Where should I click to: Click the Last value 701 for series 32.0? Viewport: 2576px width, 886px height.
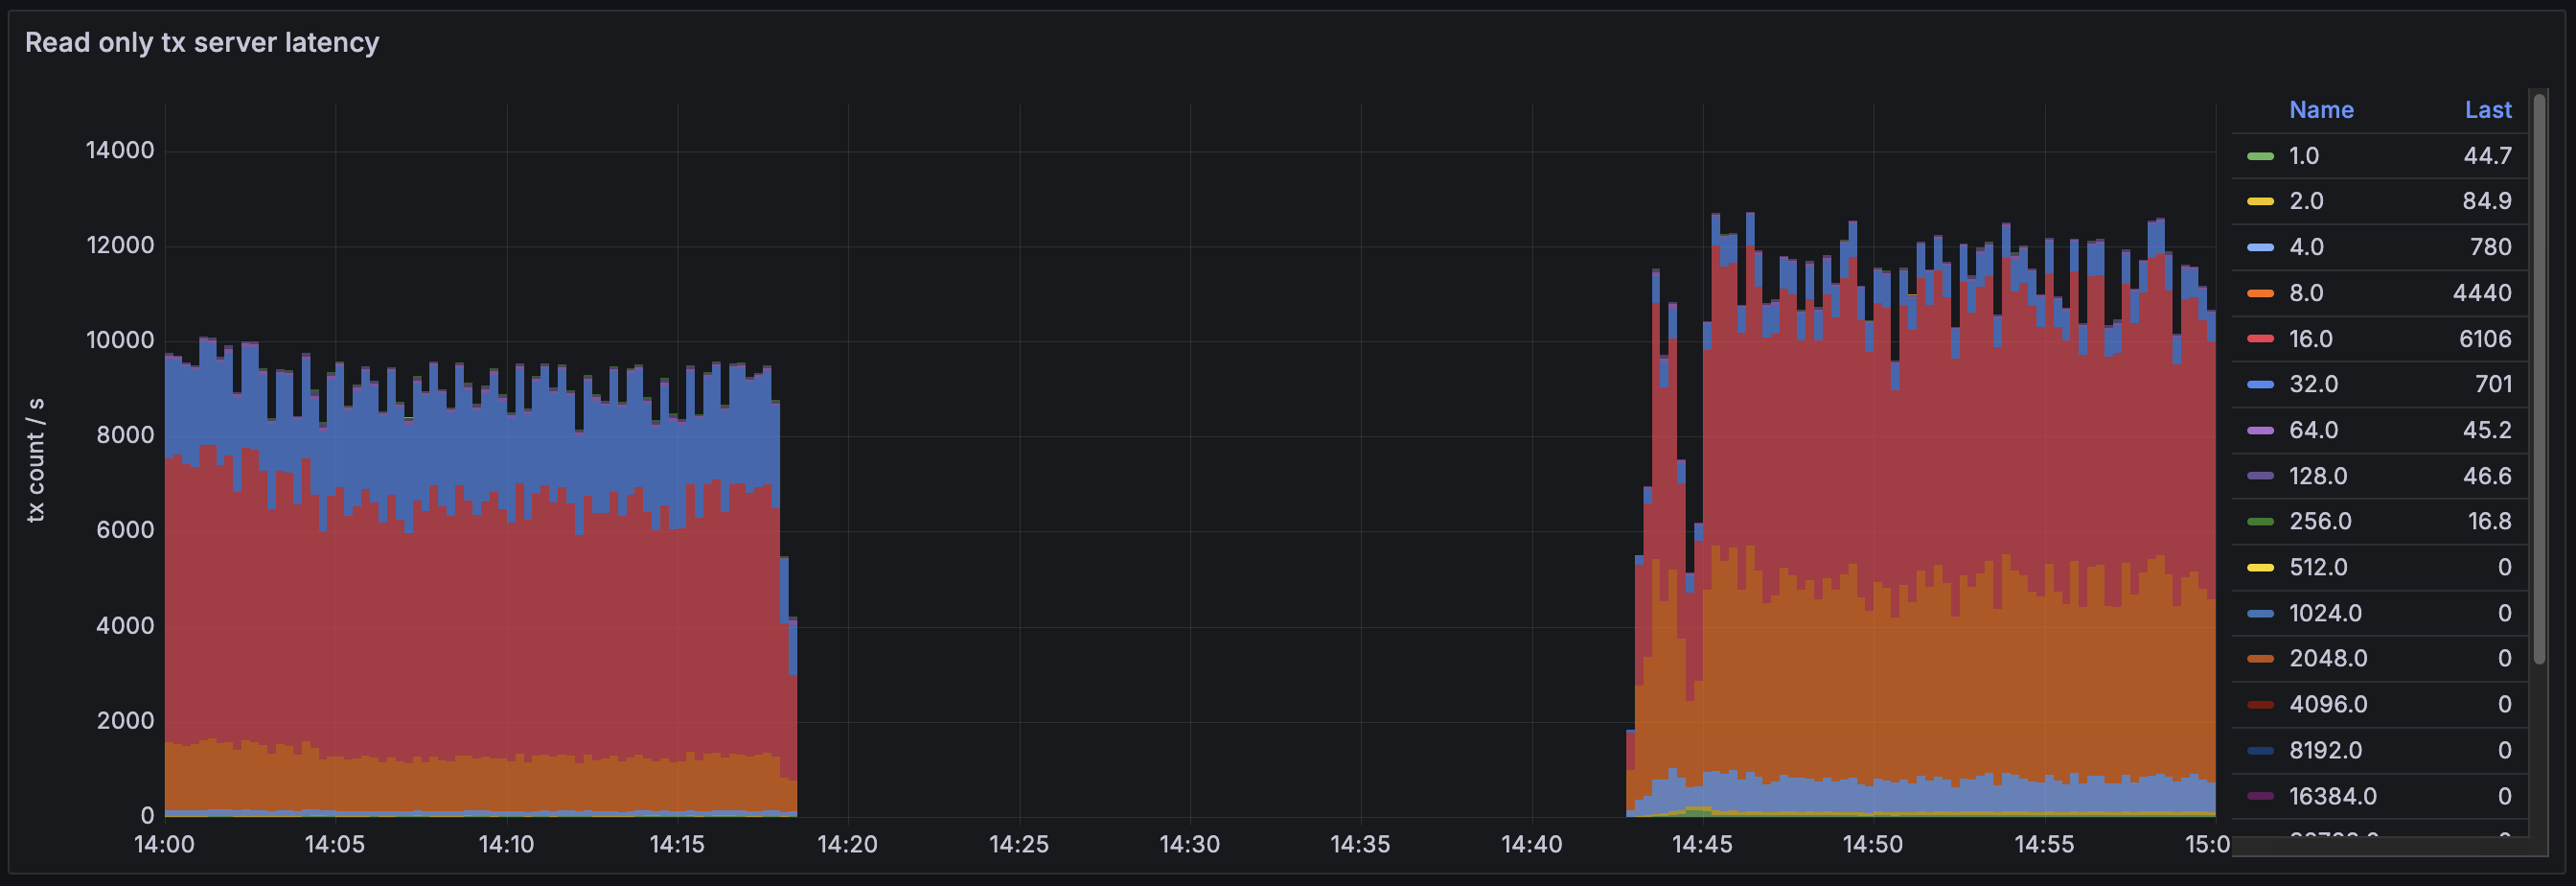click(2493, 384)
